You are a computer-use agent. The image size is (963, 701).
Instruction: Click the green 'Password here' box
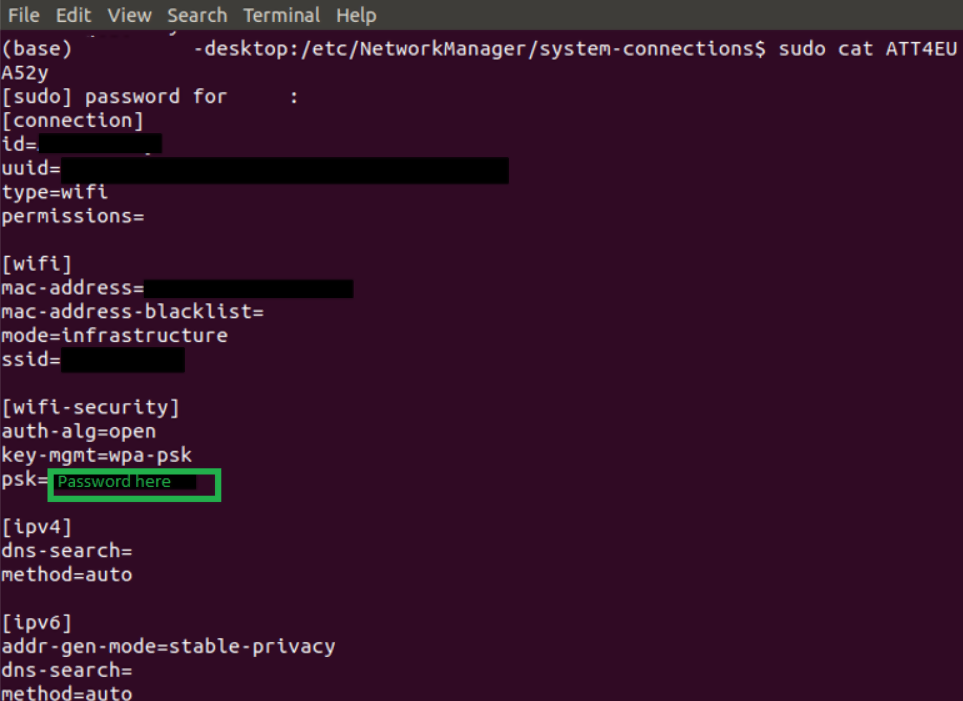pos(134,483)
